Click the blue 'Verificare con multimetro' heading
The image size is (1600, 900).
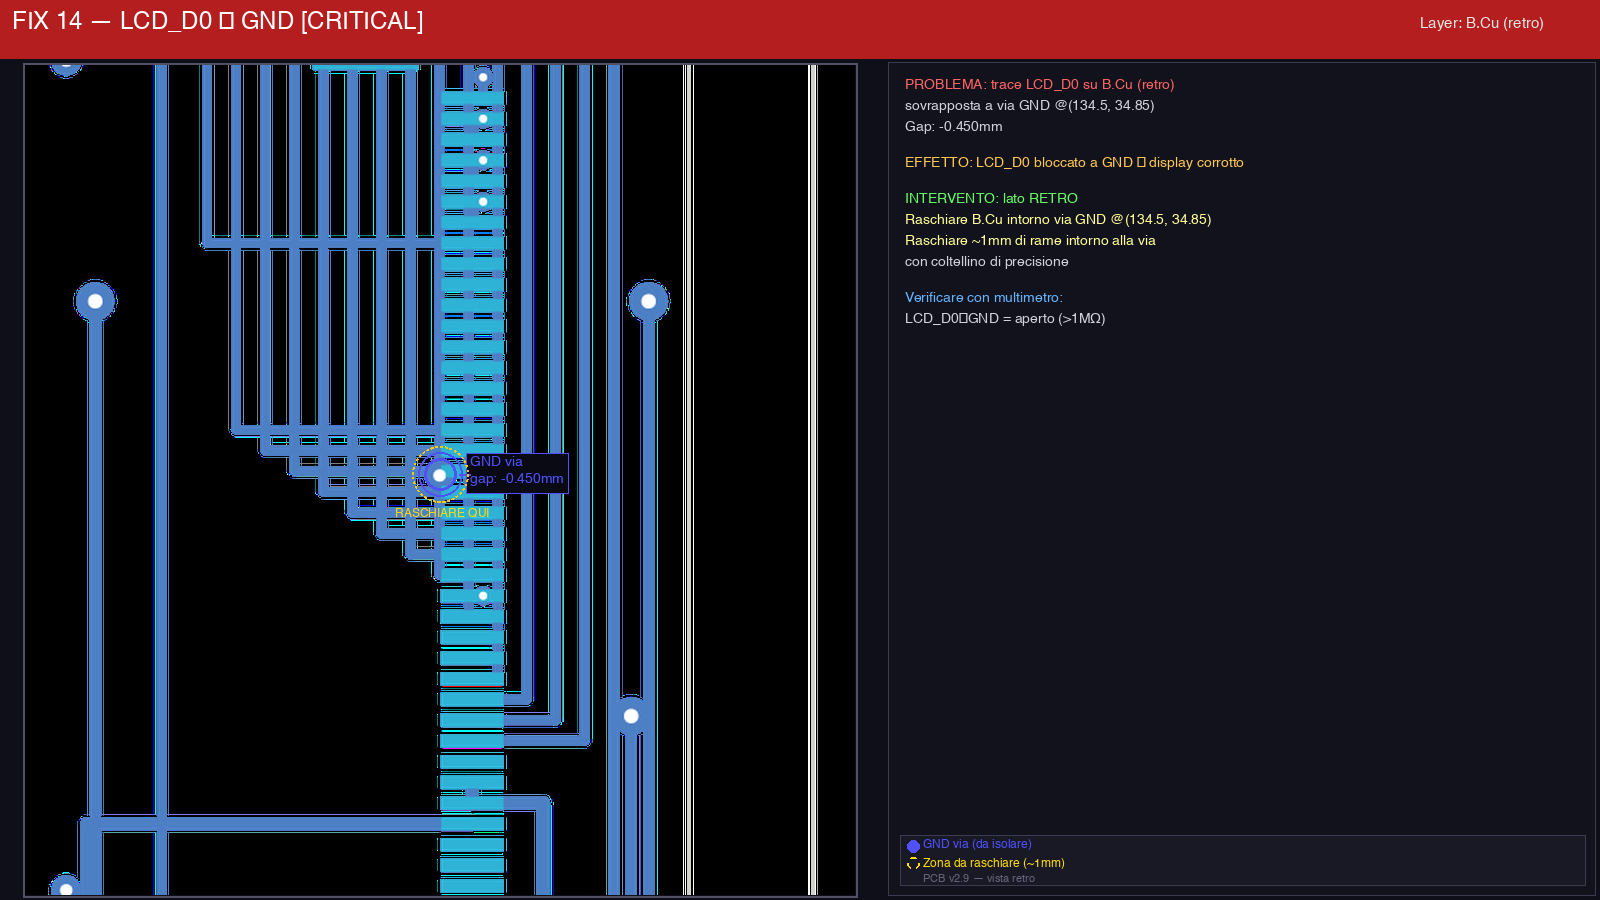point(983,298)
